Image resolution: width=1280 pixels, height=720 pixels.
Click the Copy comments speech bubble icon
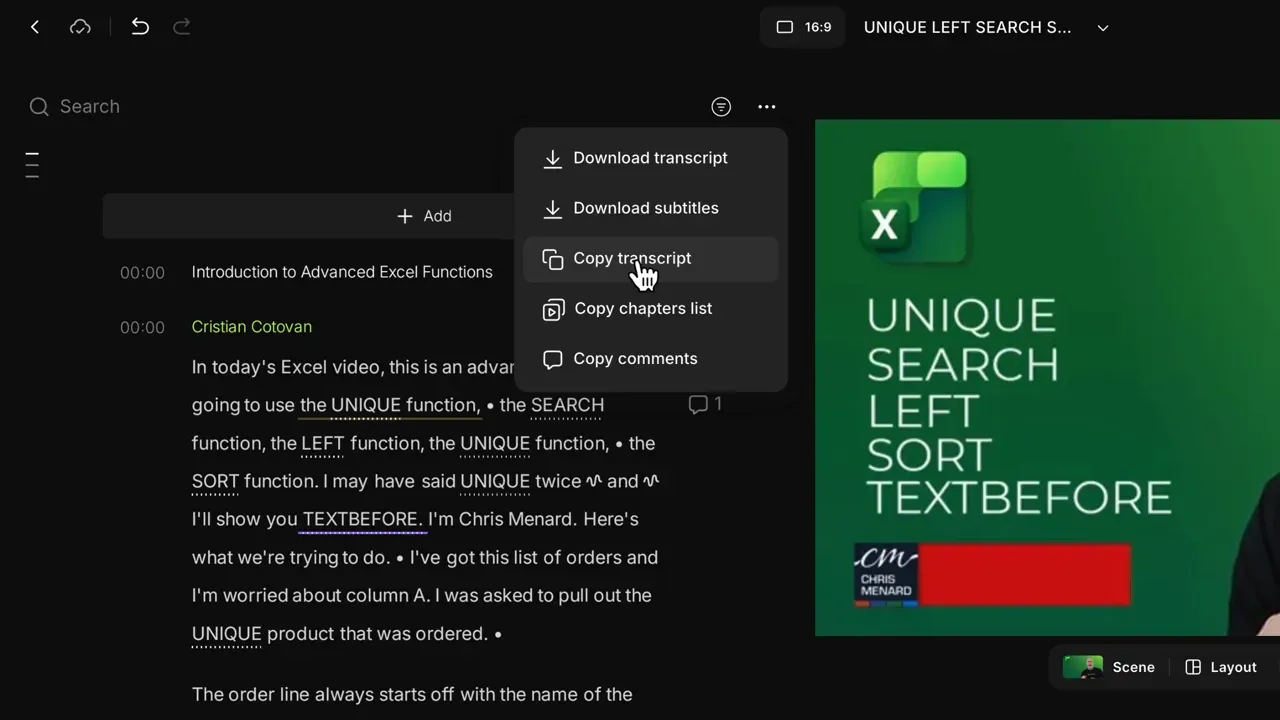(x=552, y=359)
